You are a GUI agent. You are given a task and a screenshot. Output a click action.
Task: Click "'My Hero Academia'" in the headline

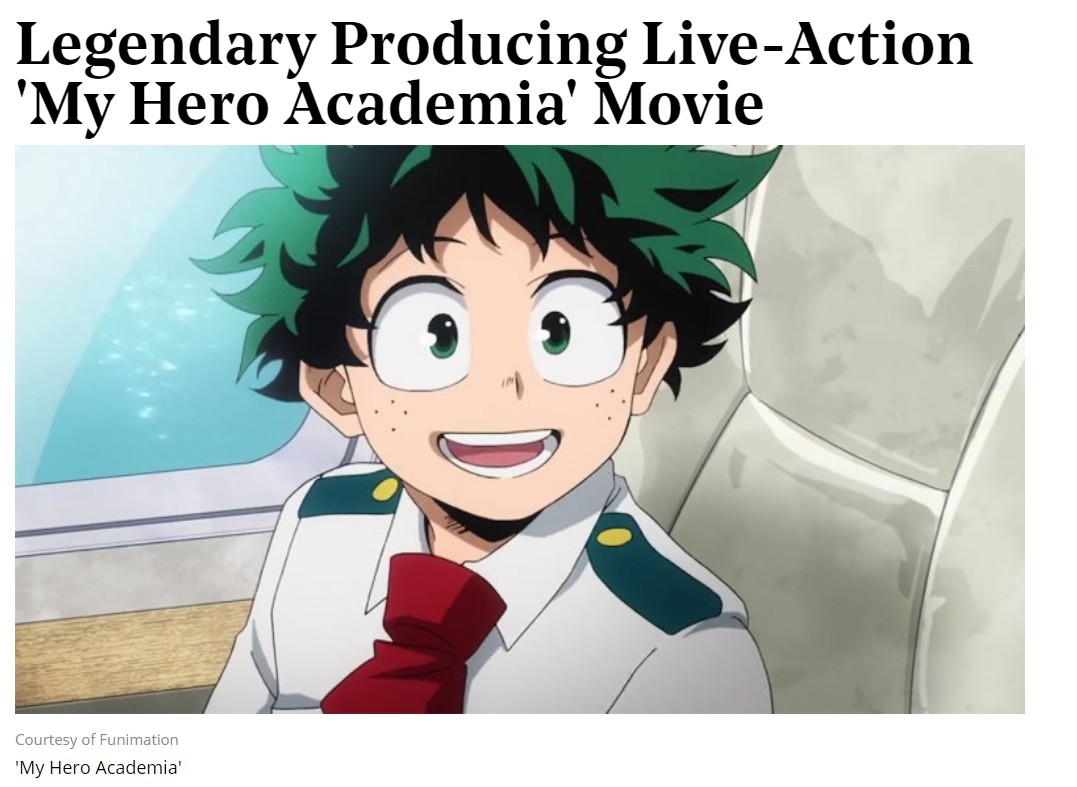pos(299,105)
